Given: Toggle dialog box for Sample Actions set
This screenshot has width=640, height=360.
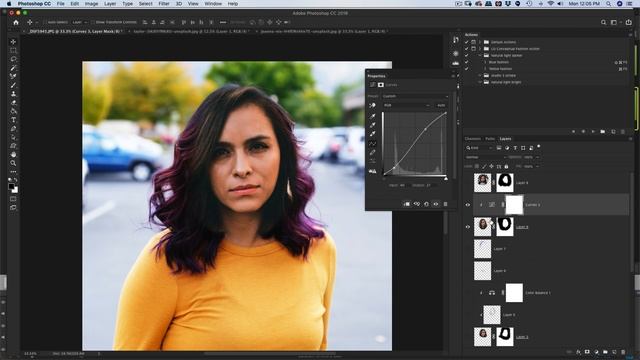Looking at the screenshot, I should [473, 42].
